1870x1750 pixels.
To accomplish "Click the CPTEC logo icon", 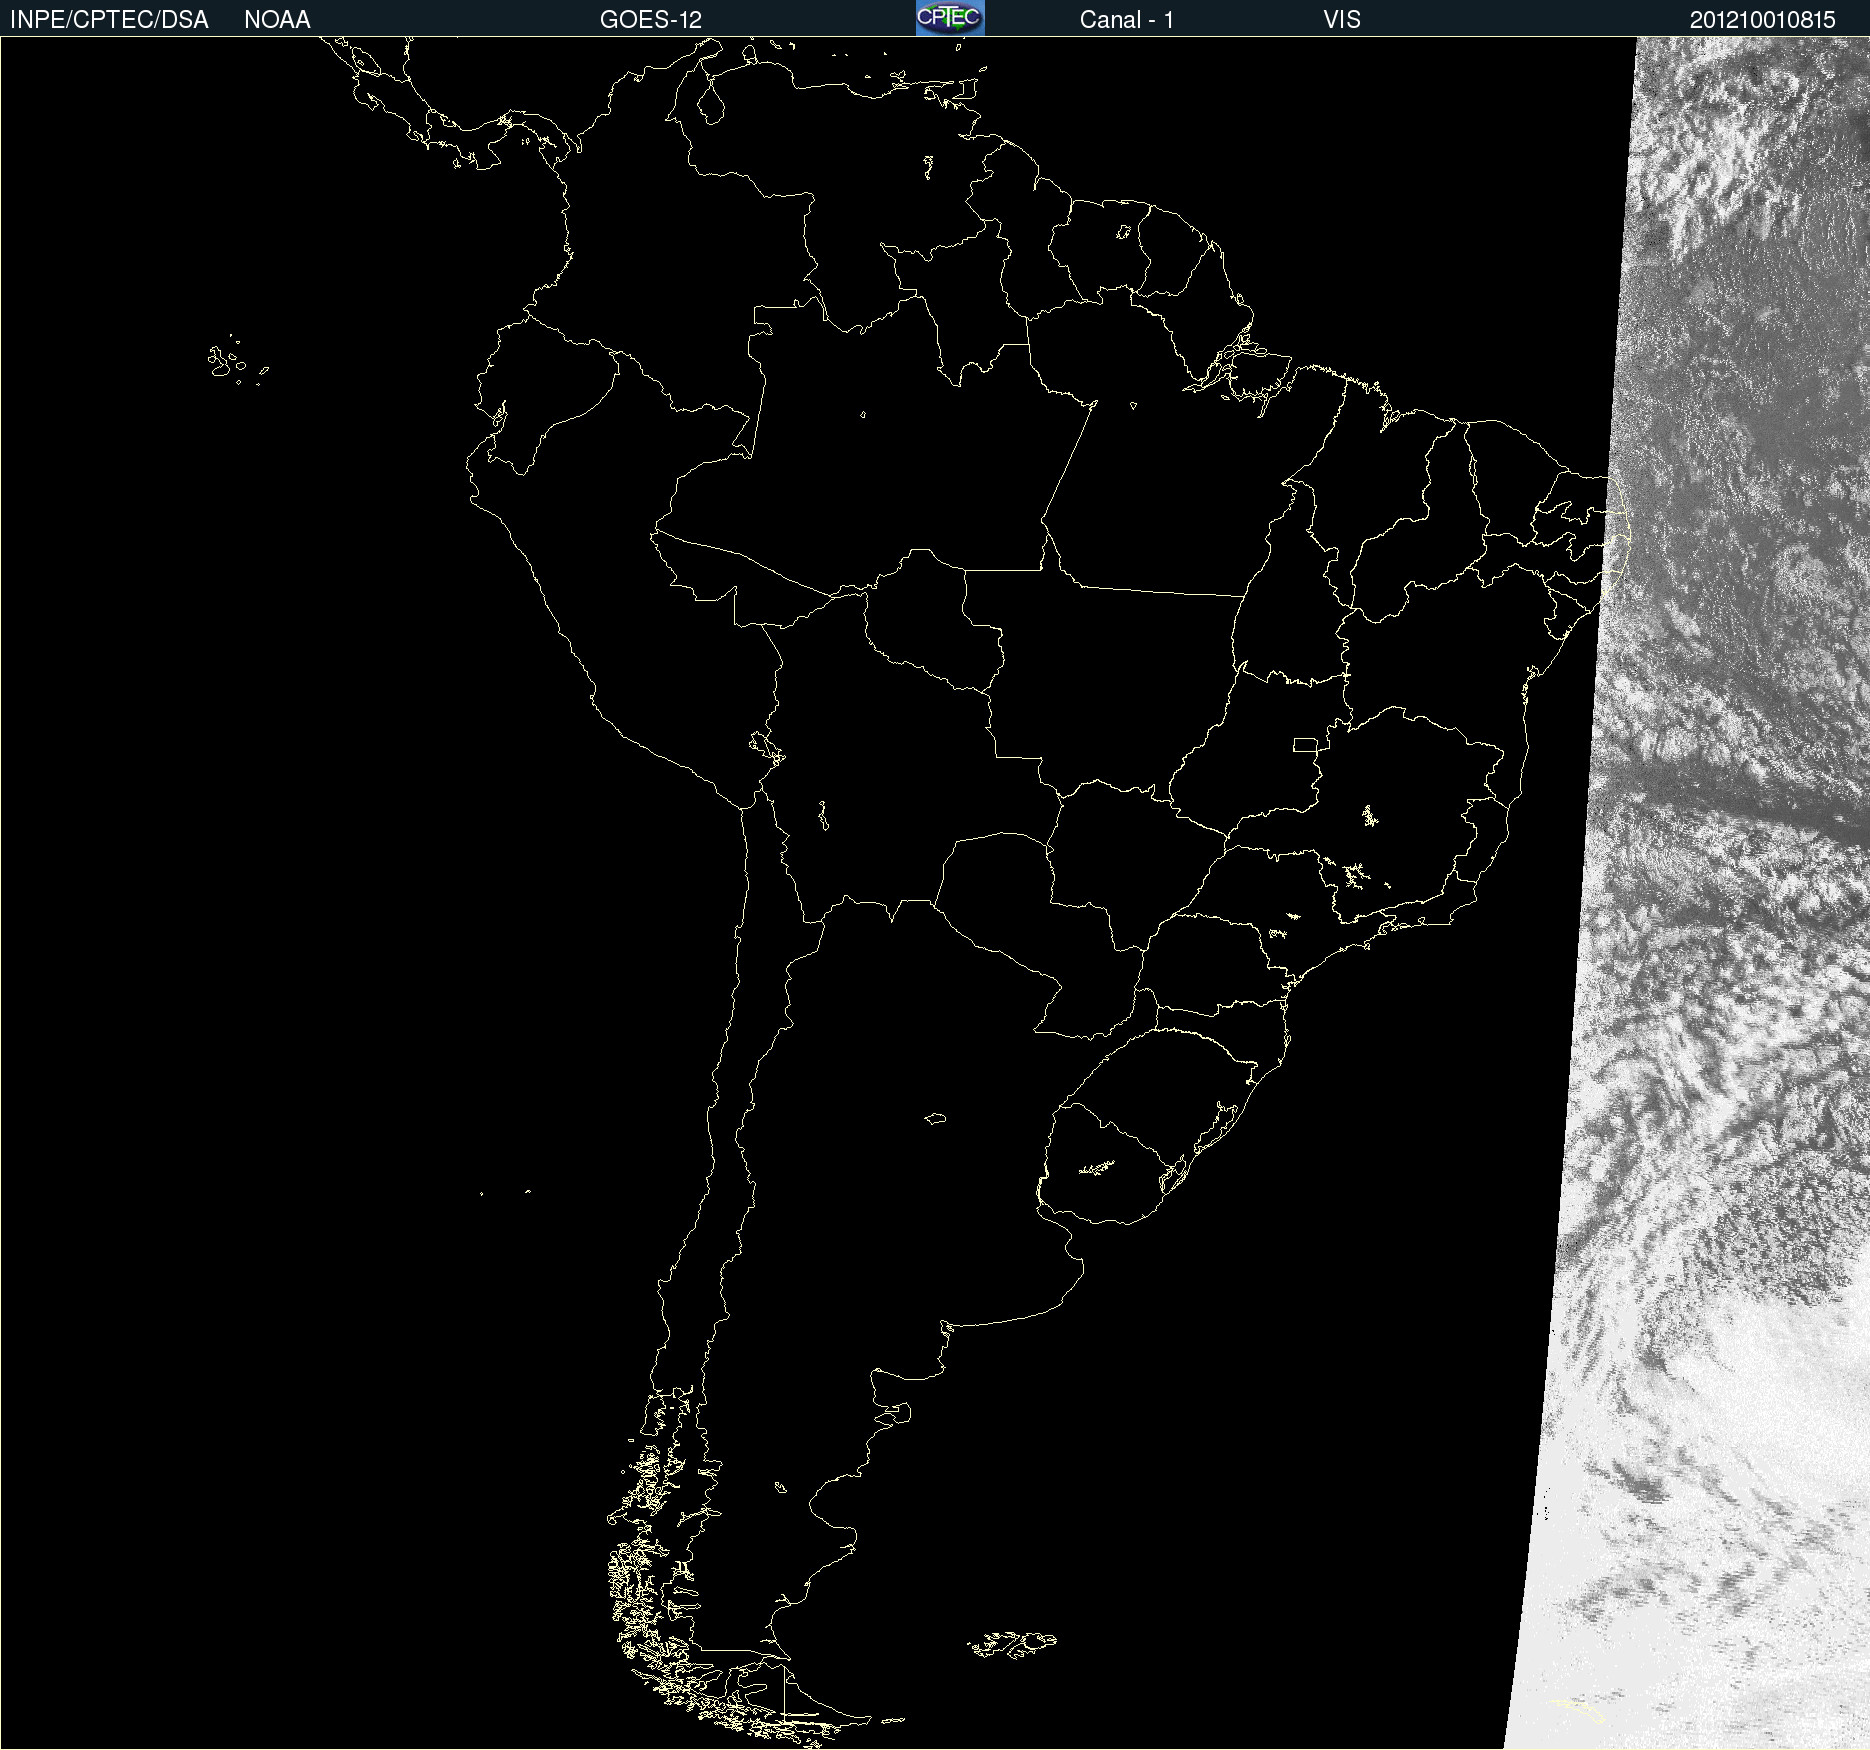I will tap(950, 18).
